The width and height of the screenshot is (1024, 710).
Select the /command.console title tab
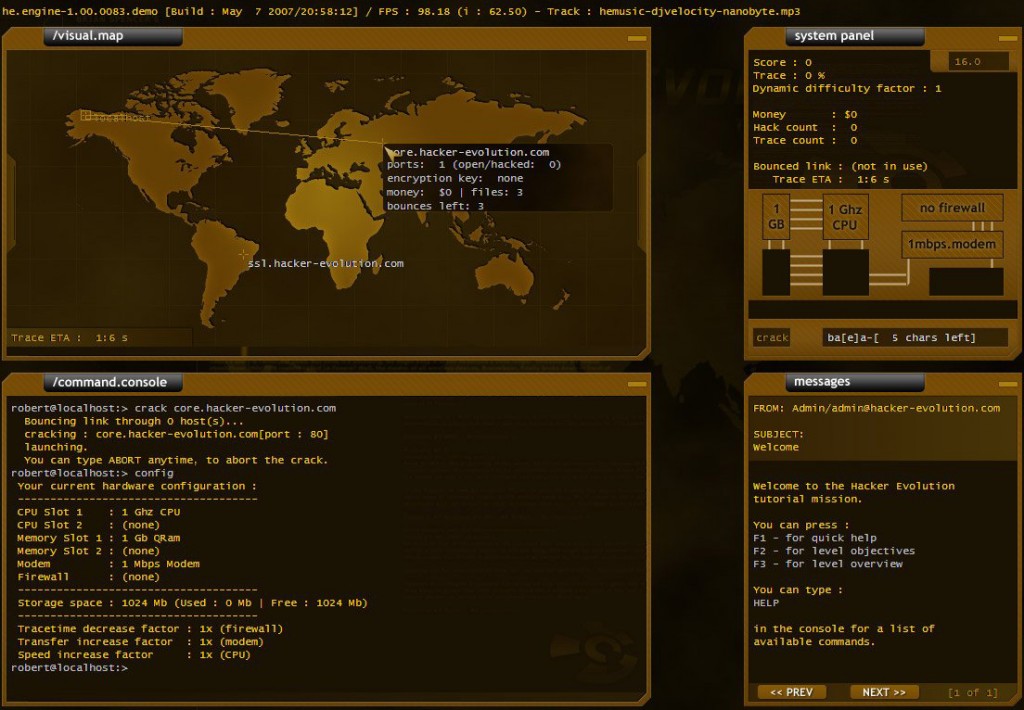(x=112, y=382)
